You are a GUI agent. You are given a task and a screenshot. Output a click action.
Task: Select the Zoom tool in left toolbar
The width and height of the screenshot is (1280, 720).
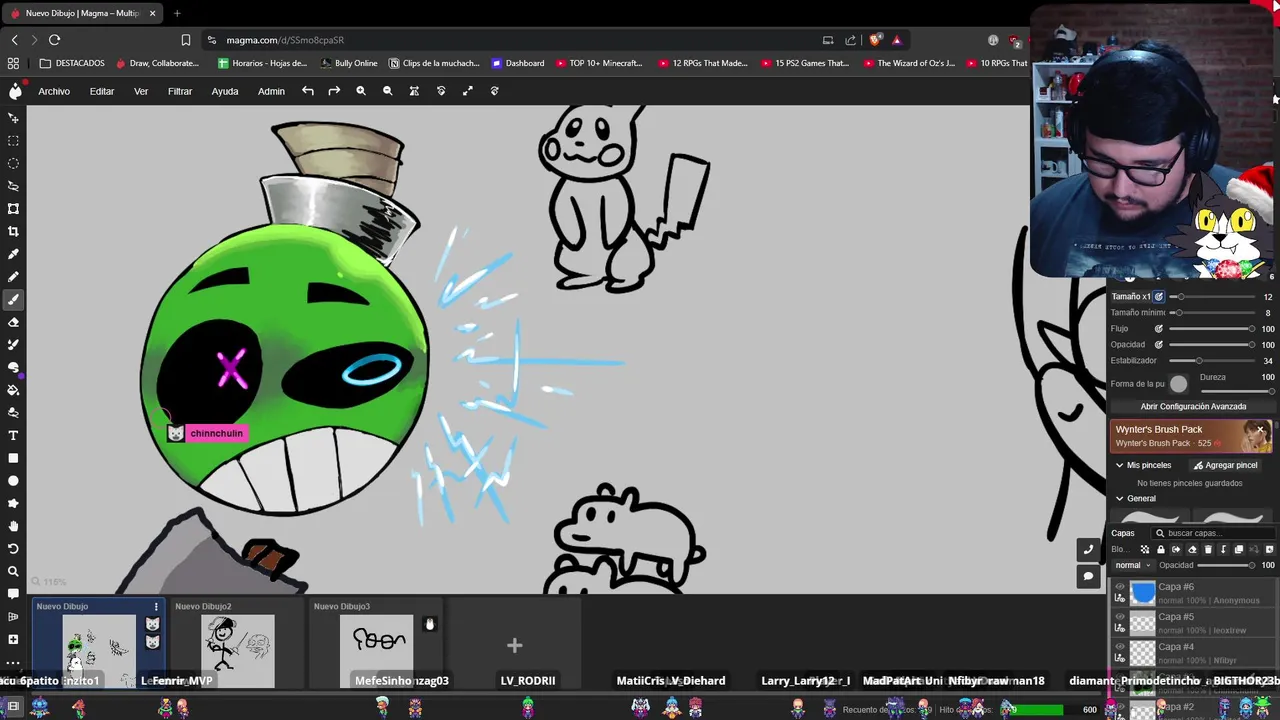tap(13, 571)
